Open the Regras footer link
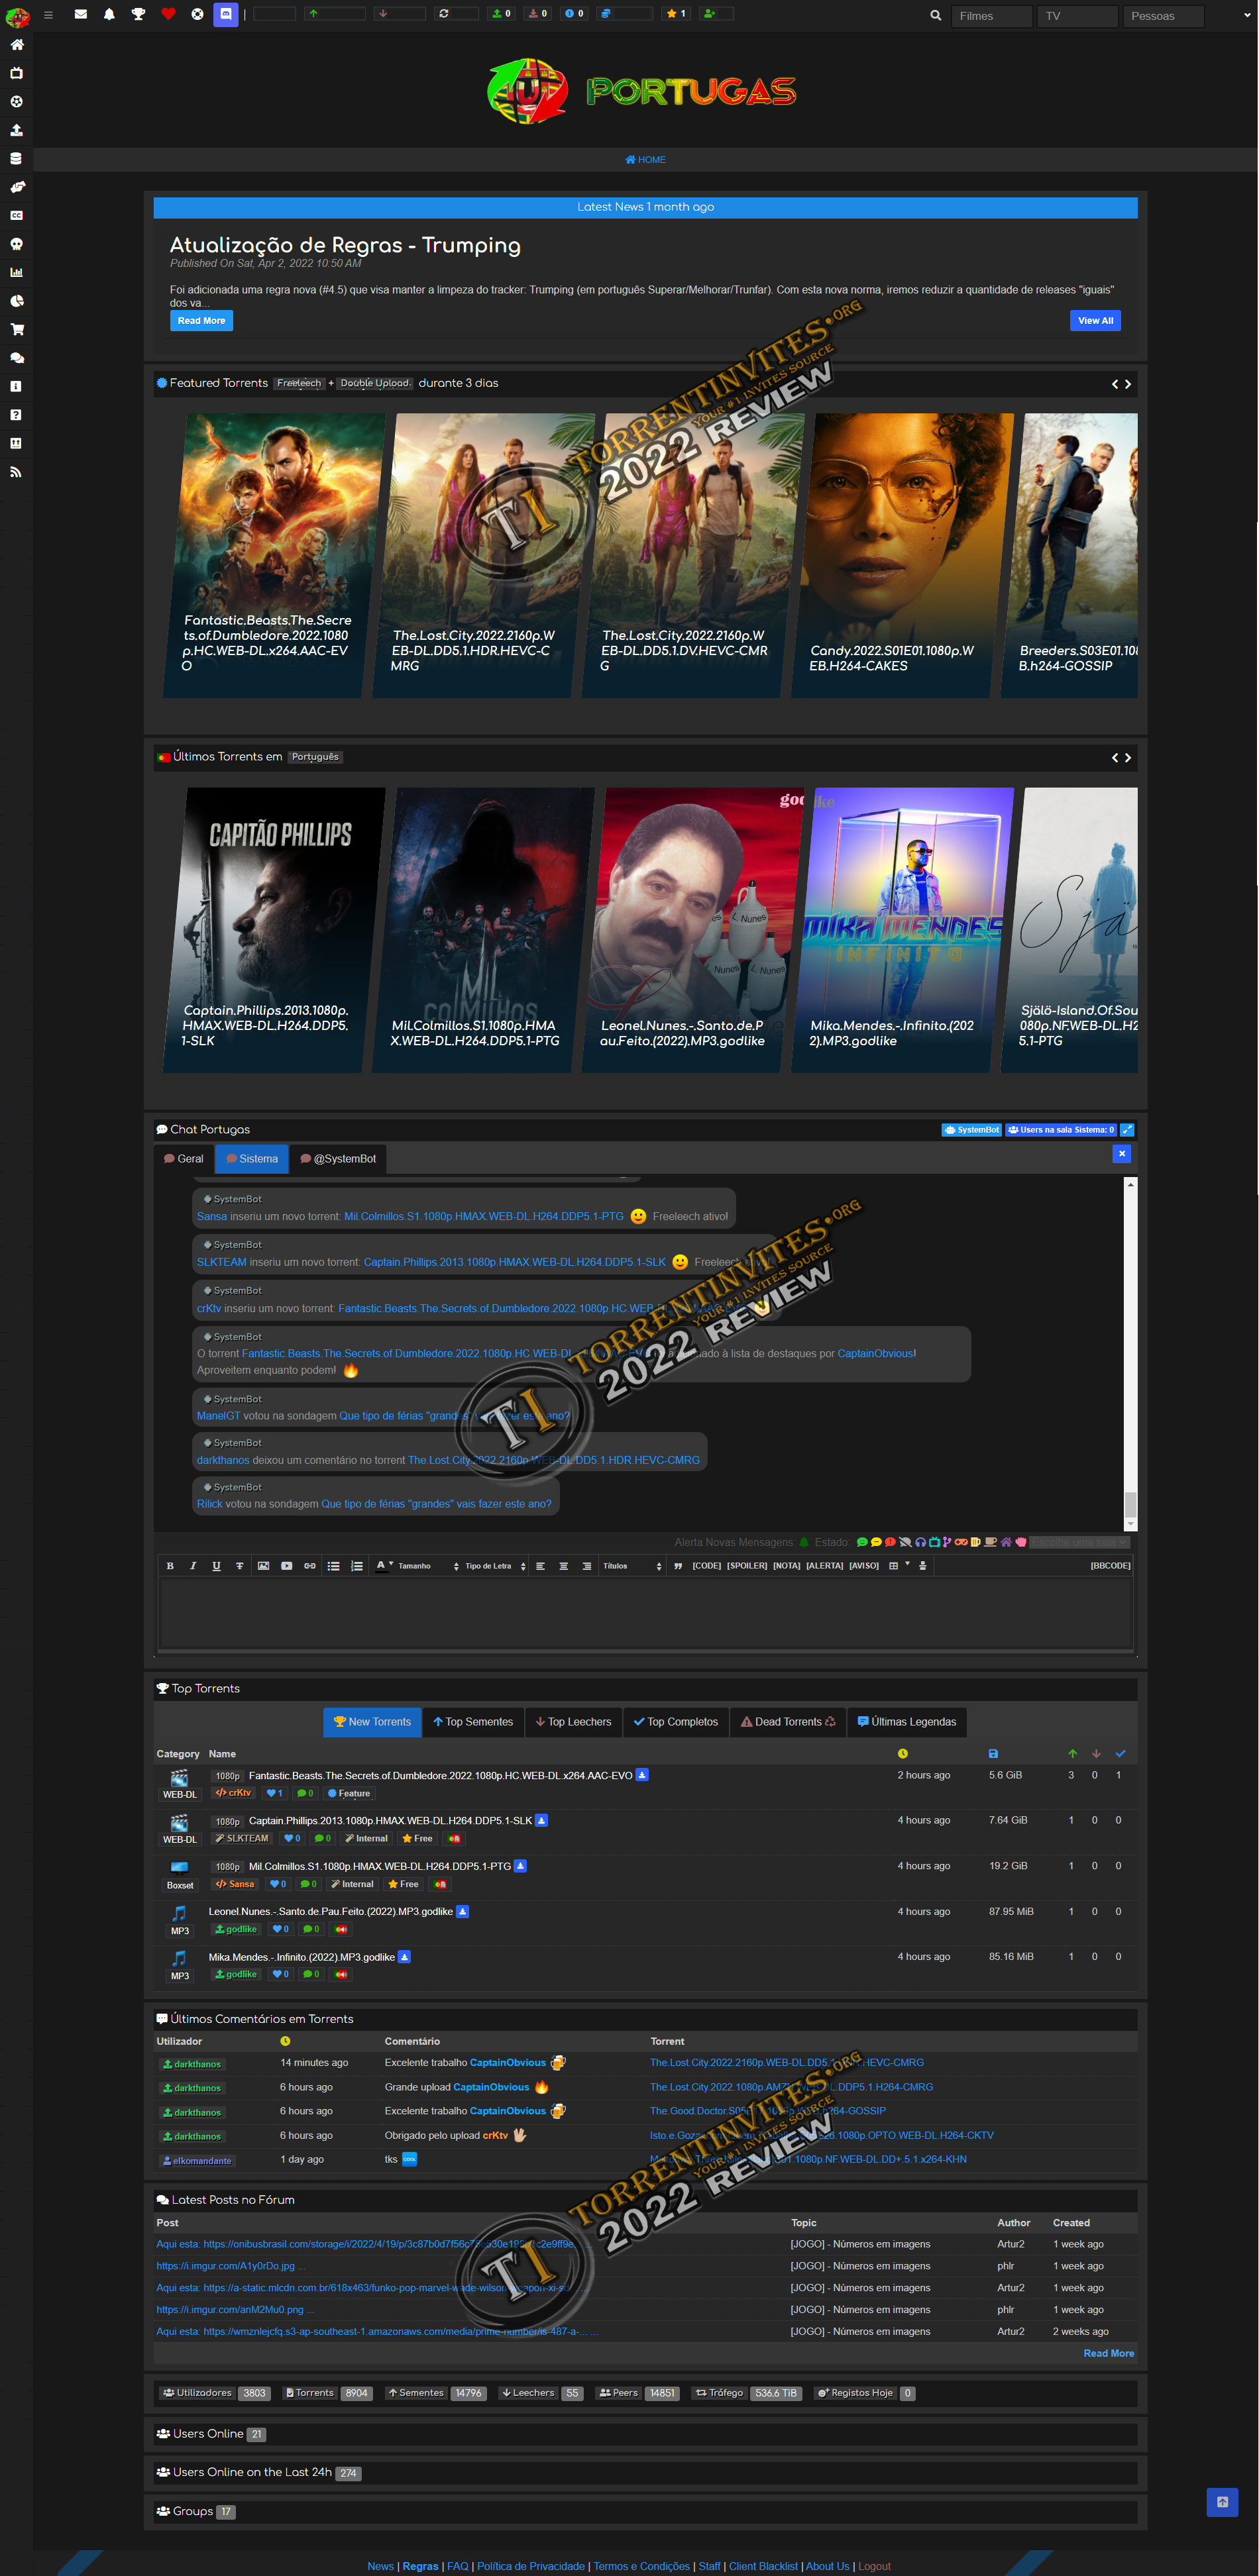Viewport: 1259px width, 2576px height. click(420, 2566)
